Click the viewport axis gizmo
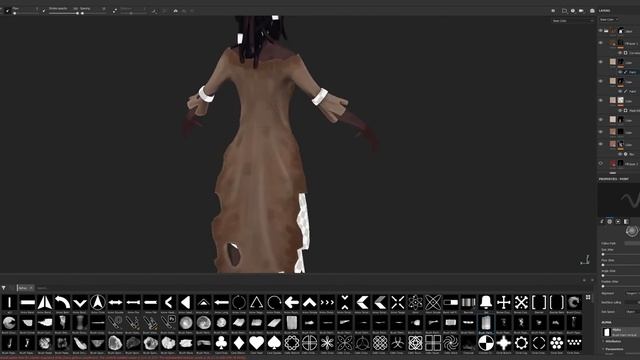Image resolution: width=640 pixels, height=360 pixels. pyautogui.click(x=585, y=260)
